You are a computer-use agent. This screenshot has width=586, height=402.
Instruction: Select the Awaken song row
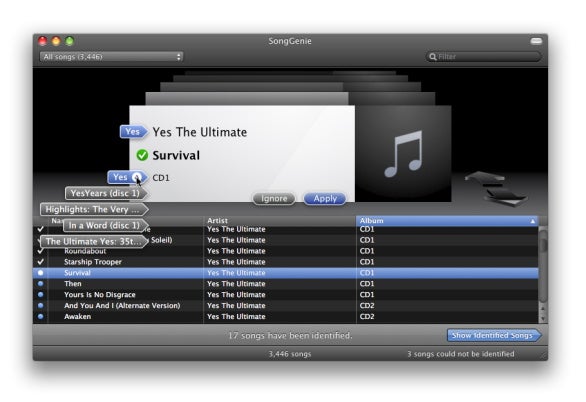click(x=286, y=316)
